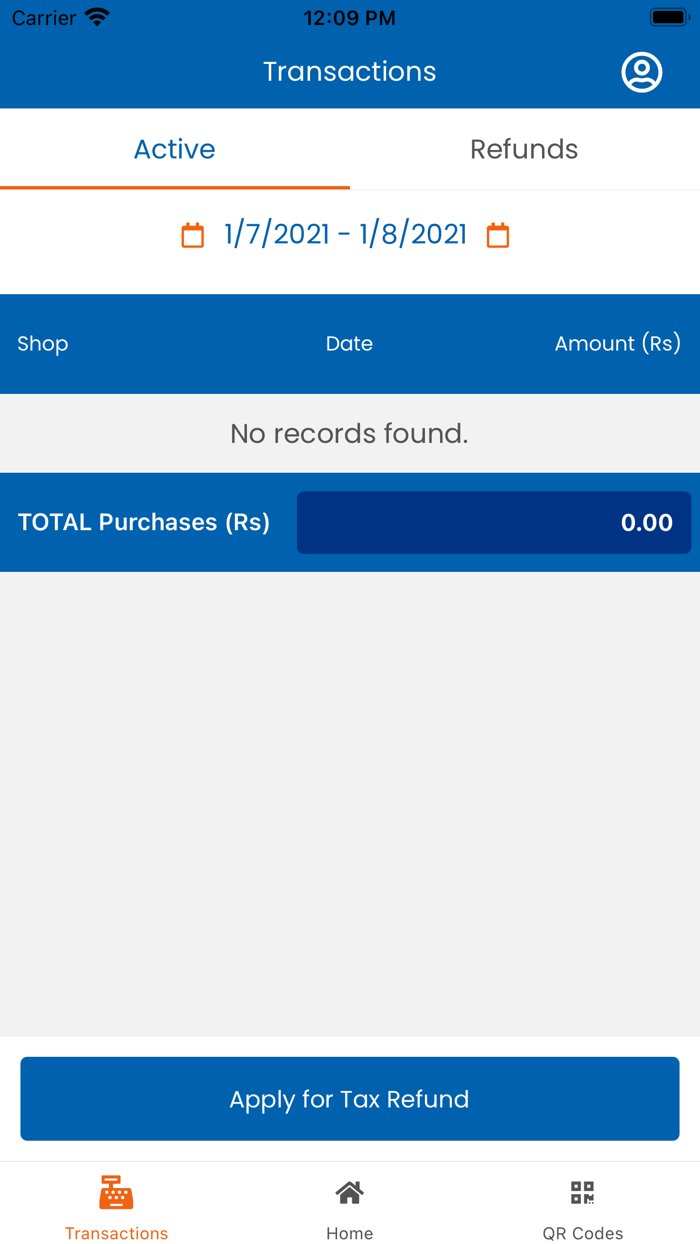Select the Transactions cash register icon
Screen dimensions: 700x1244
tap(116, 1192)
